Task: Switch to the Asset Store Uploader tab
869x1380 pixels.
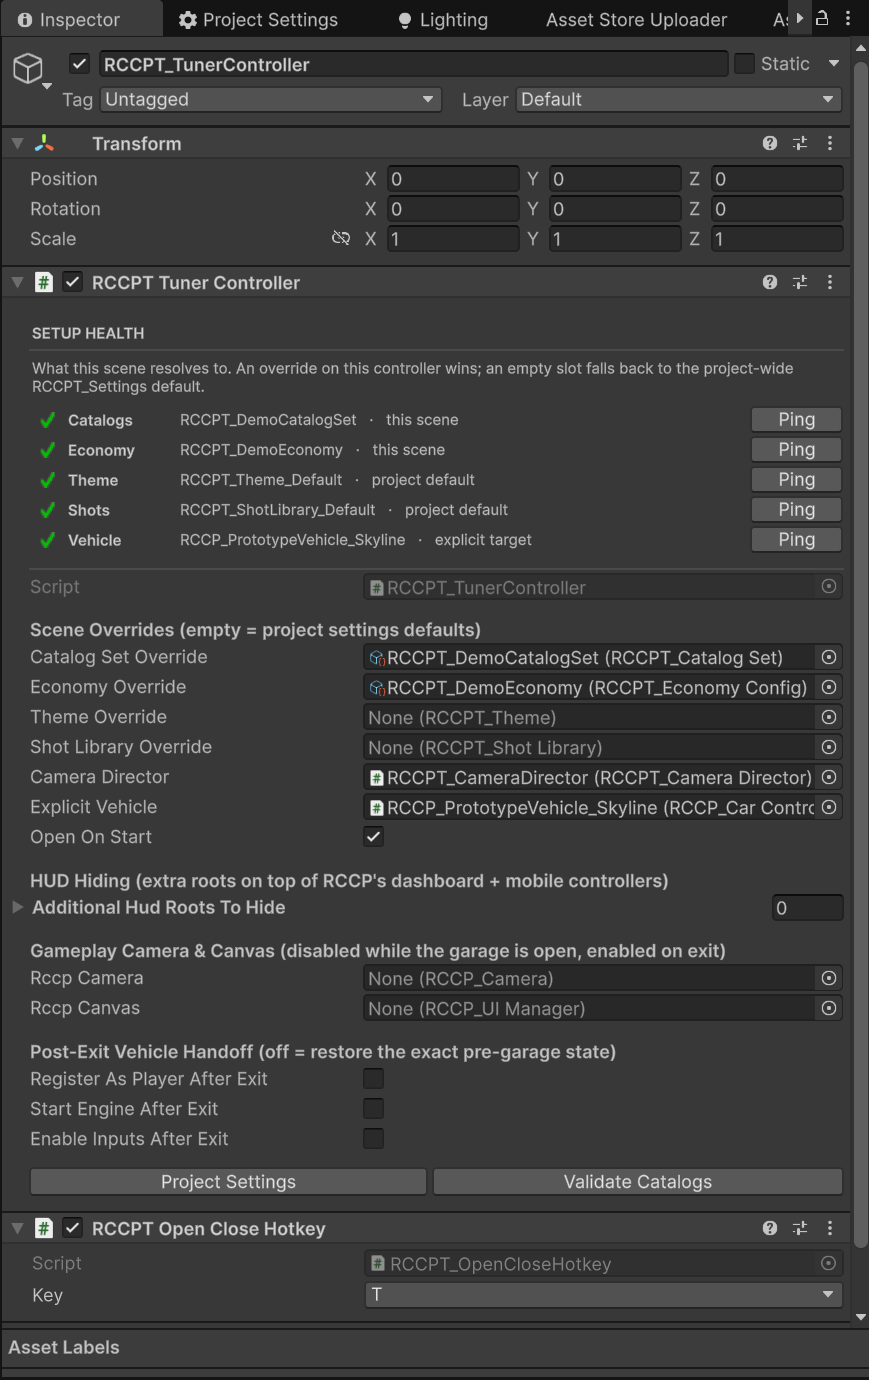Action: coord(636,19)
